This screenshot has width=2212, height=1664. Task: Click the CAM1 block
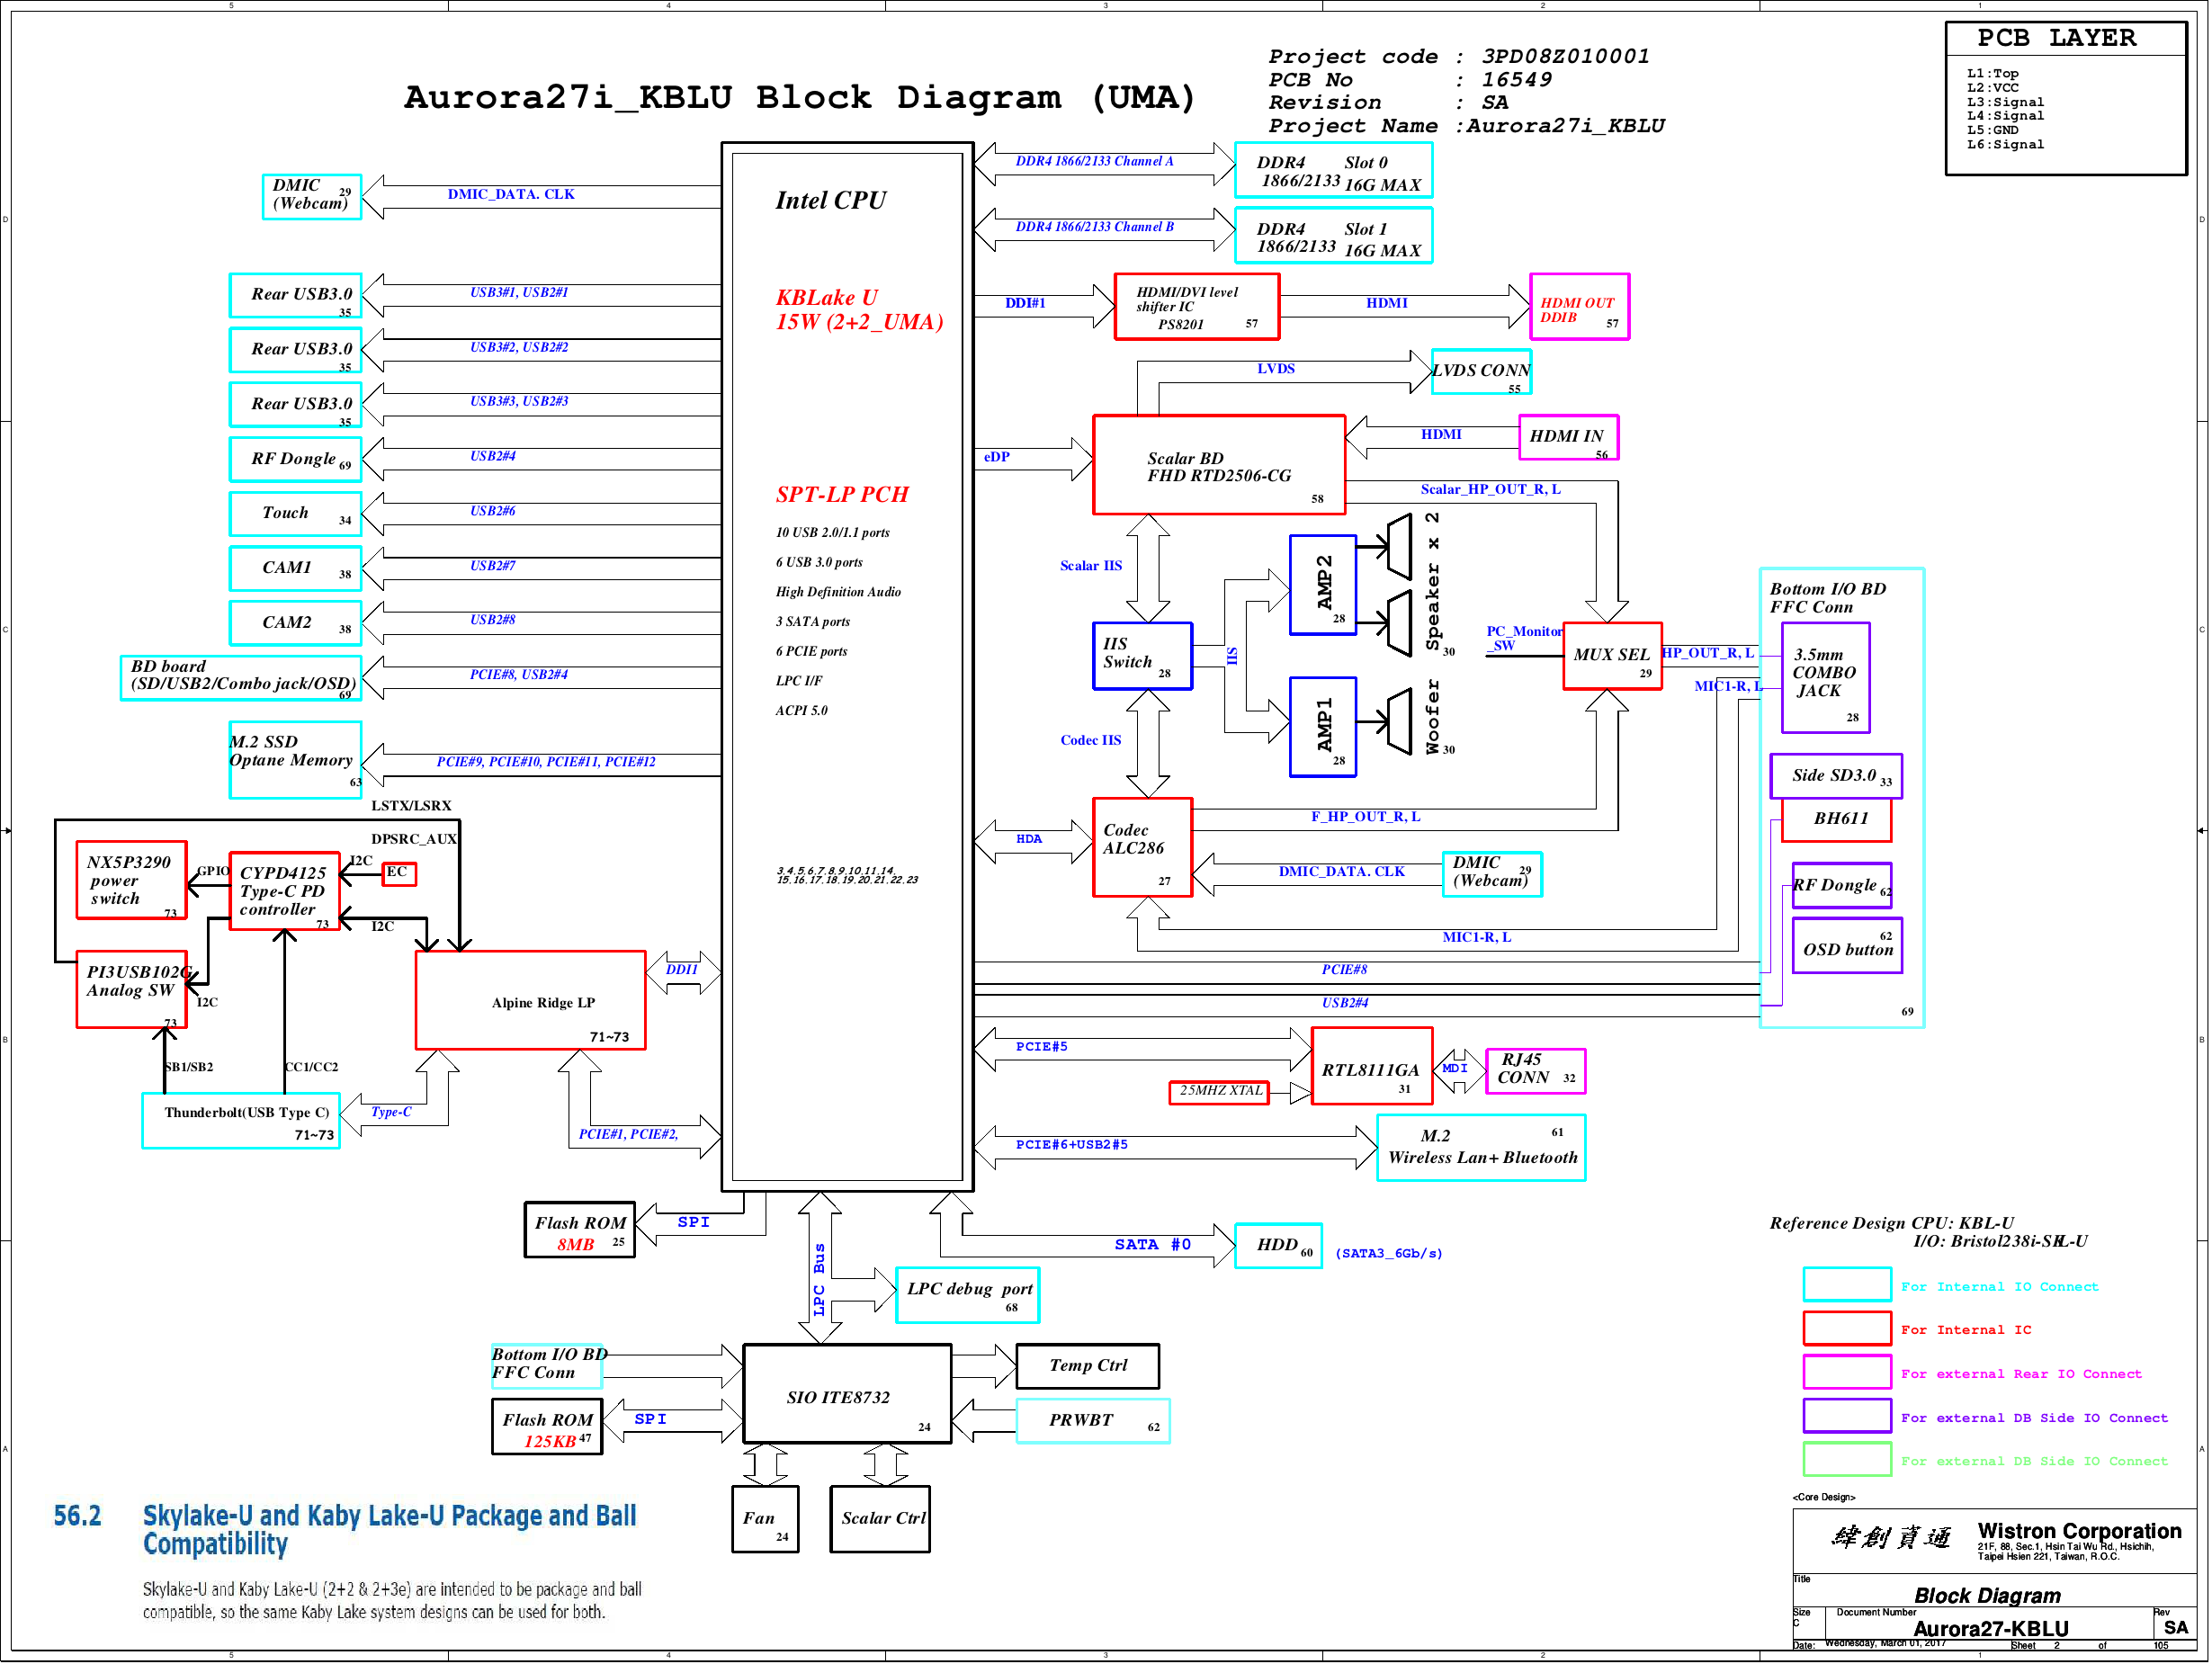295,569
